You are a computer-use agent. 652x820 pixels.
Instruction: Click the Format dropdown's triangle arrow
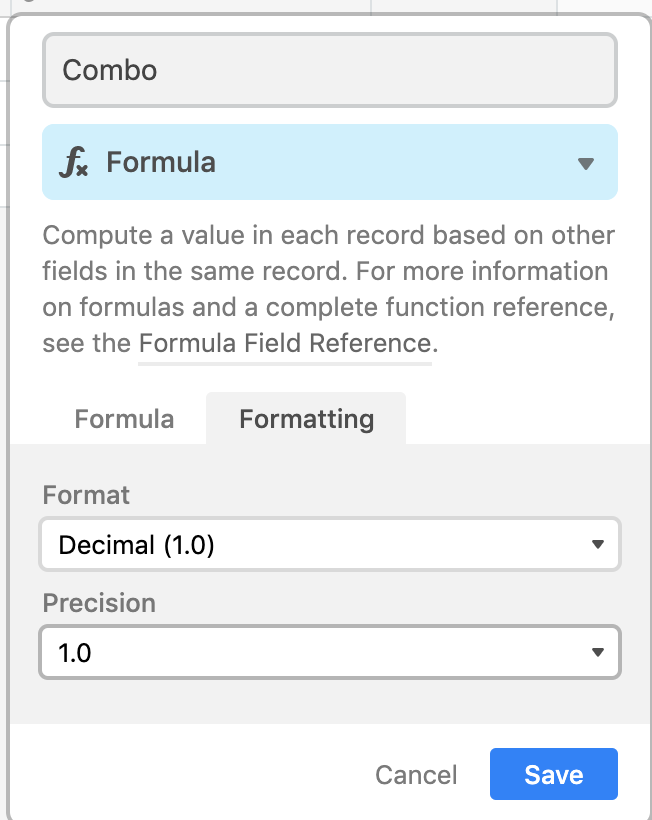click(x=598, y=544)
